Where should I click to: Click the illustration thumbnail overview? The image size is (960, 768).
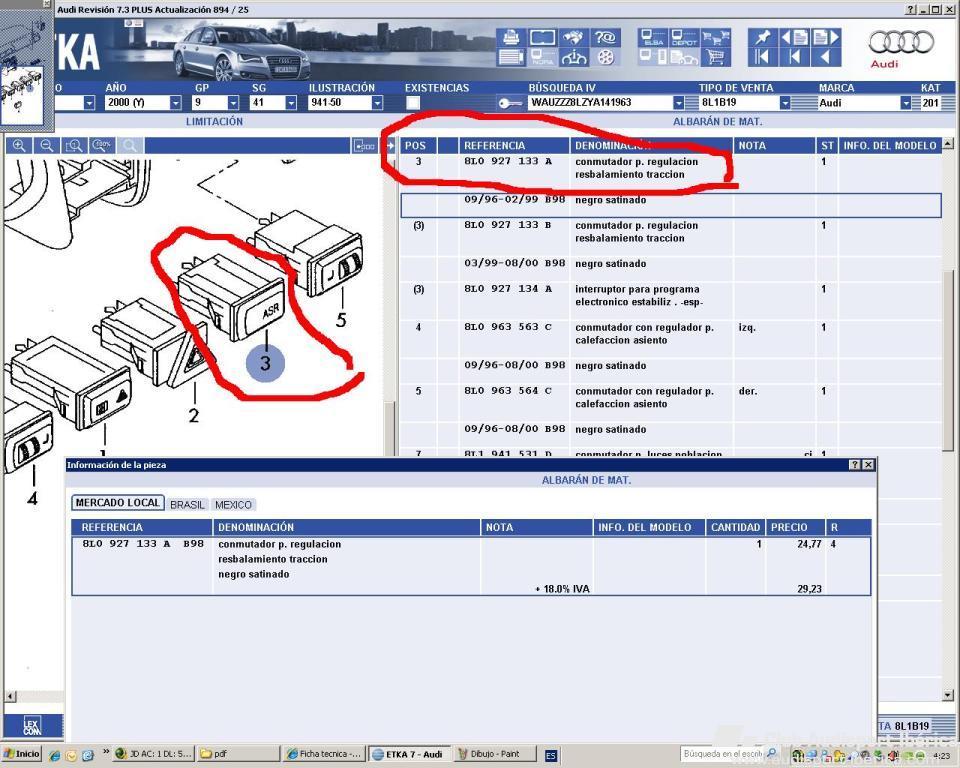(x=22, y=94)
